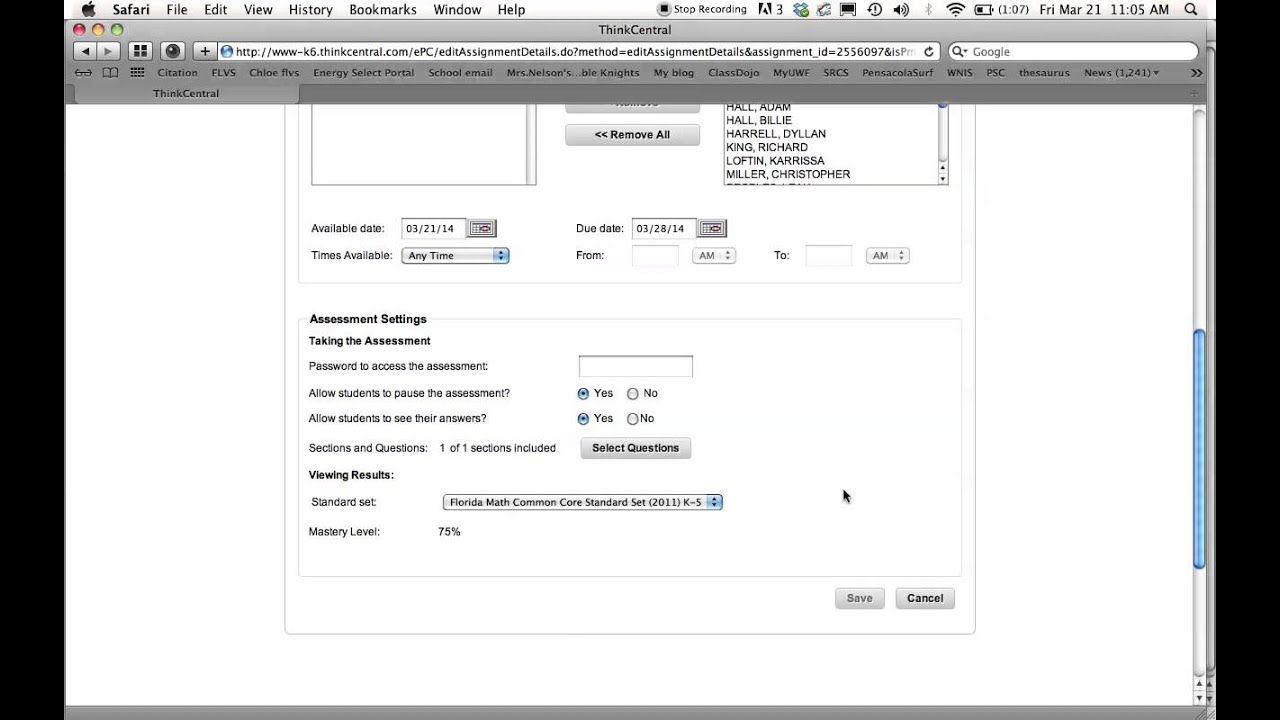Open Spotlight search magnifier

1191,9
